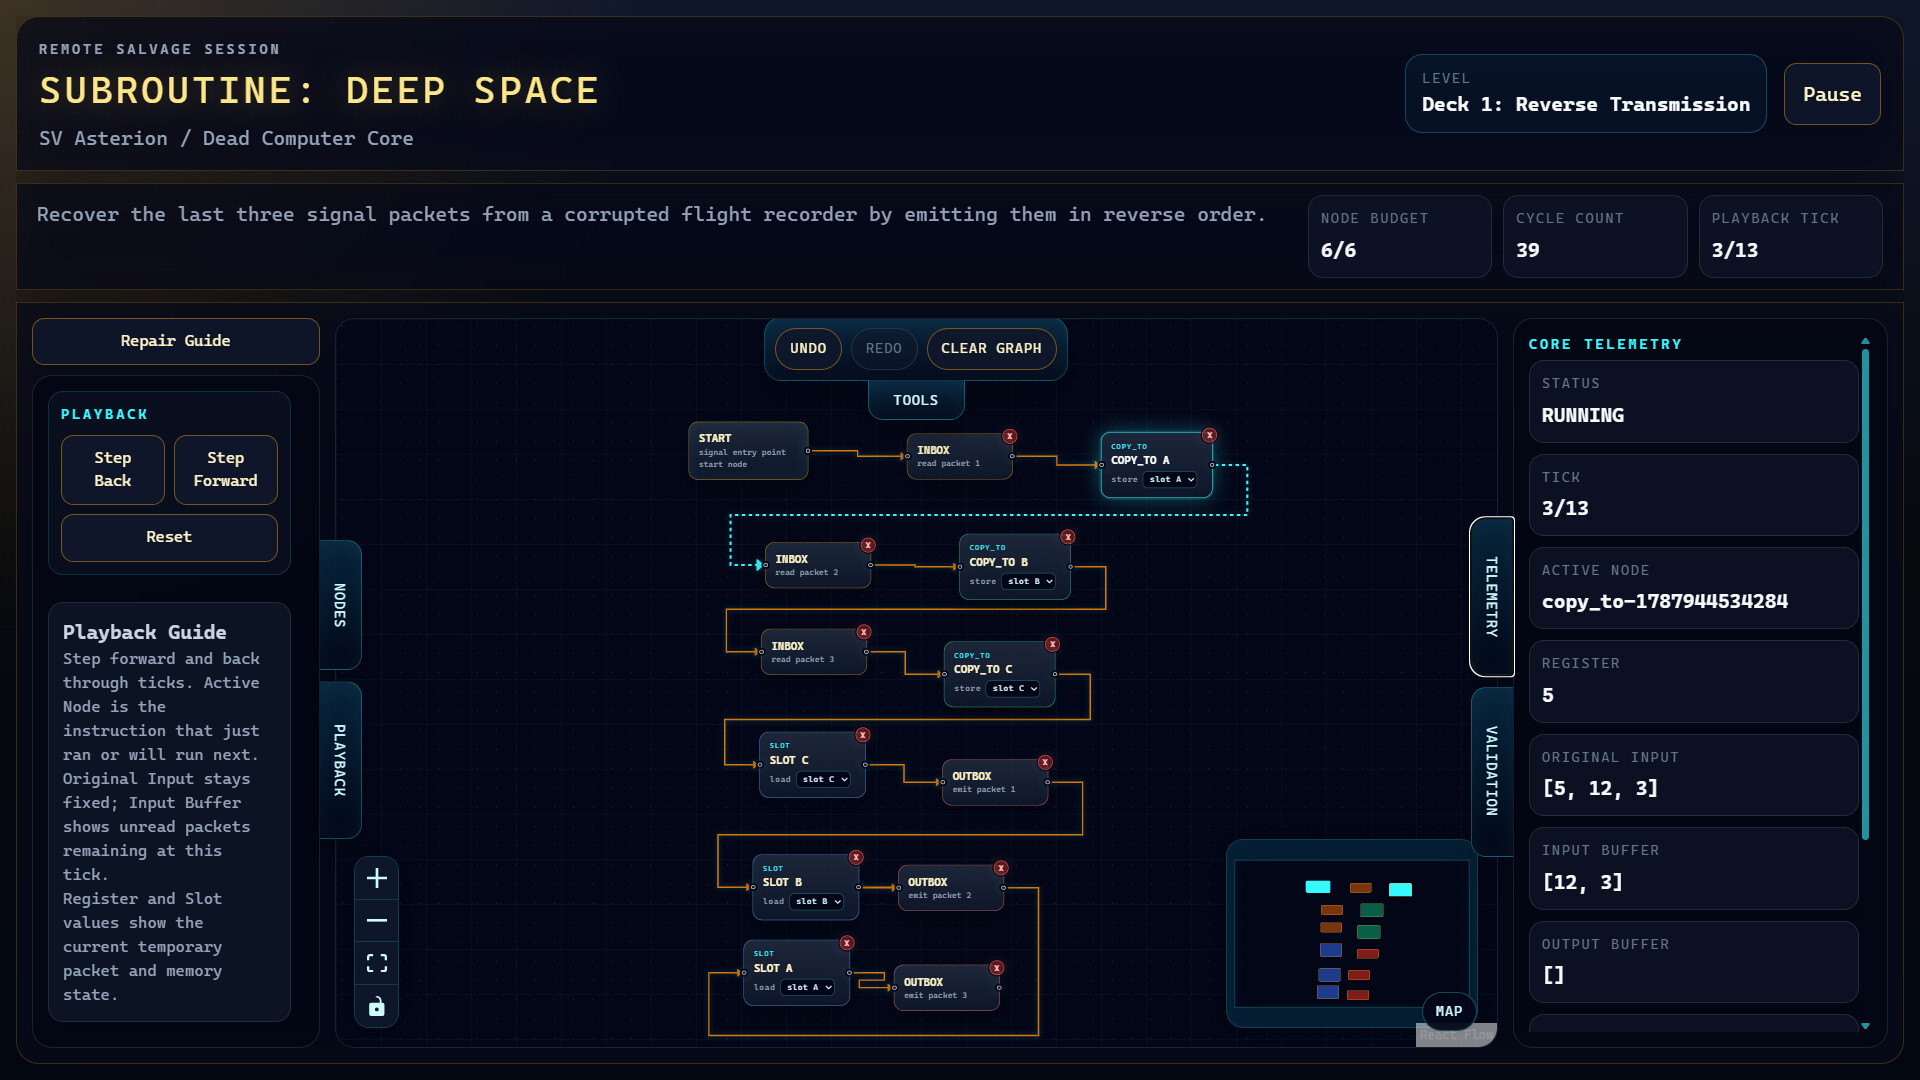The width and height of the screenshot is (1920, 1080).
Task: Delete the INBOX read packet 2 node
Action: pos(868,545)
